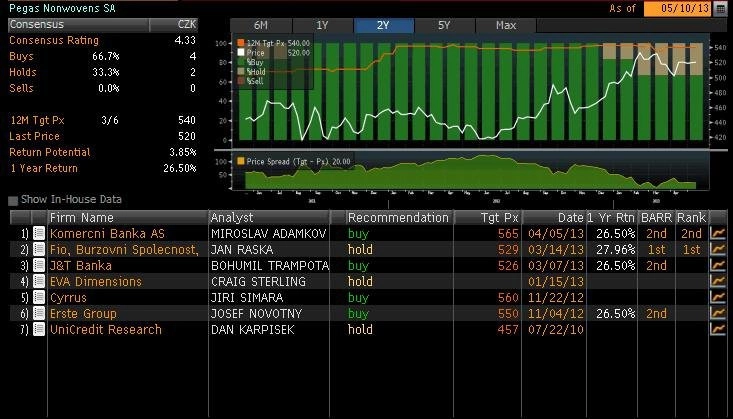Click the chart icon in the UniCredit Research row
733x419 pixels.
click(x=718, y=330)
